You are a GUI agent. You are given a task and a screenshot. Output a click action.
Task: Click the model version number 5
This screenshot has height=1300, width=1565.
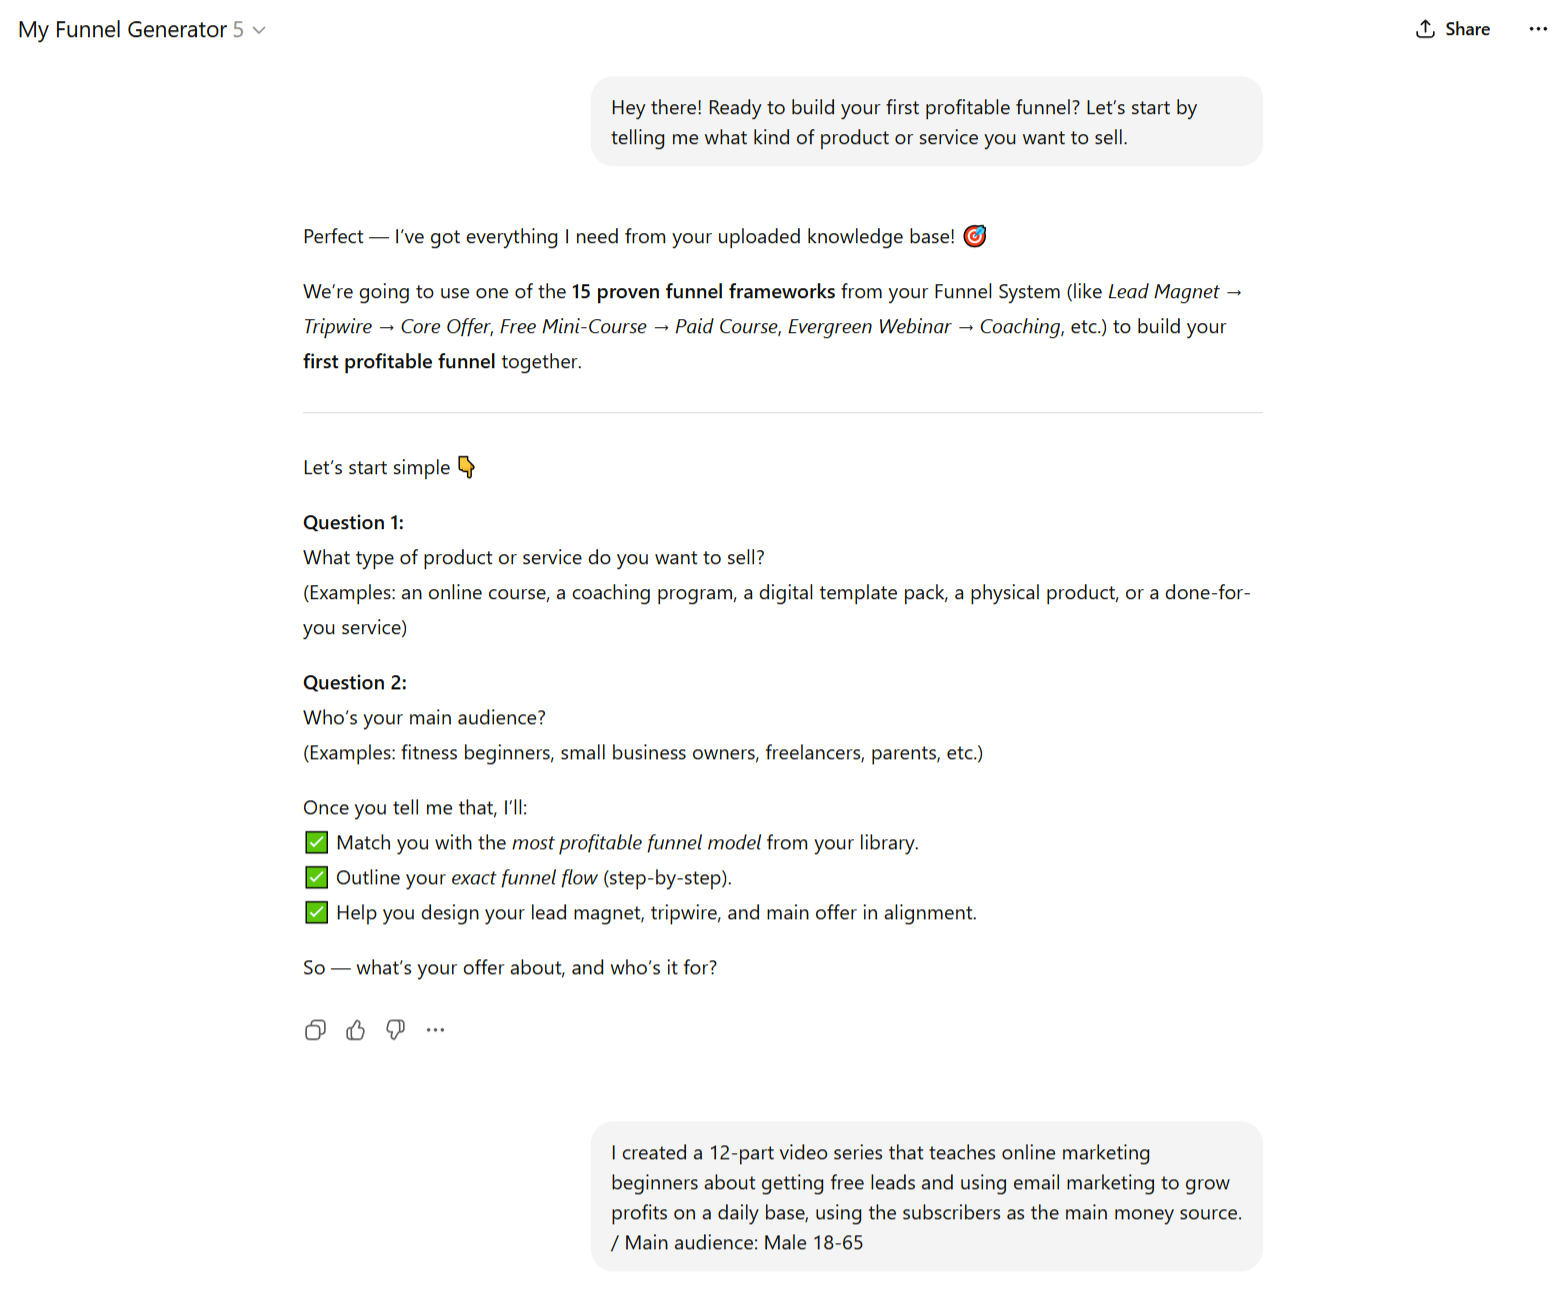tap(238, 30)
